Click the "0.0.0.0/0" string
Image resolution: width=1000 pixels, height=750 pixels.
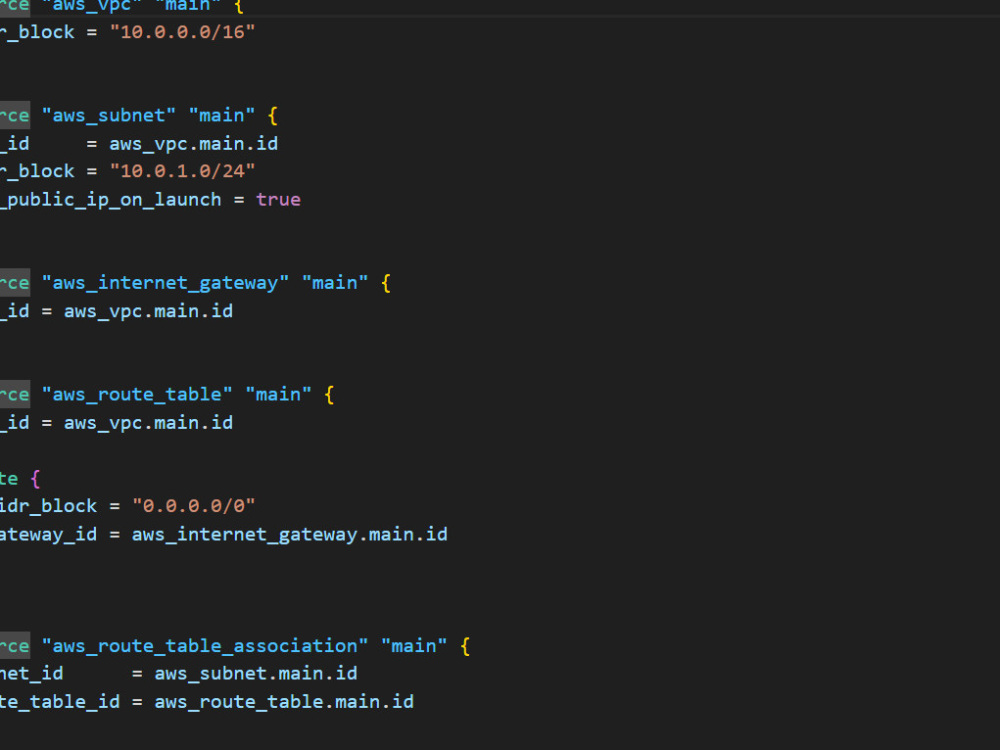click(x=194, y=506)
